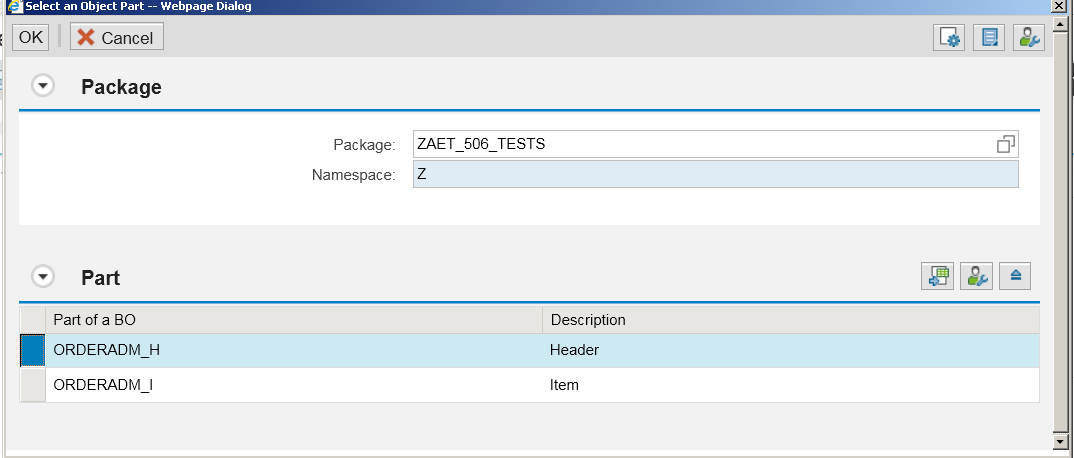Image resolution: width=1074 pixels, height=458 pixels.
Task: Click the eject-style icon above Part table
Action: pos(1015,276)
